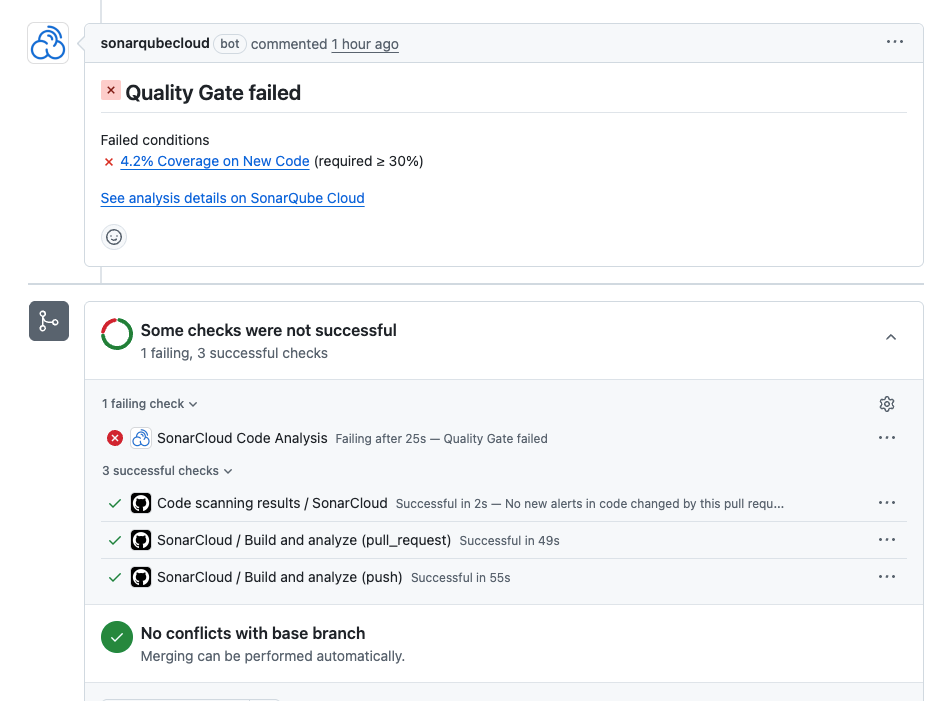Collapse the 3 successful checks group

click(x=167, y=471)
